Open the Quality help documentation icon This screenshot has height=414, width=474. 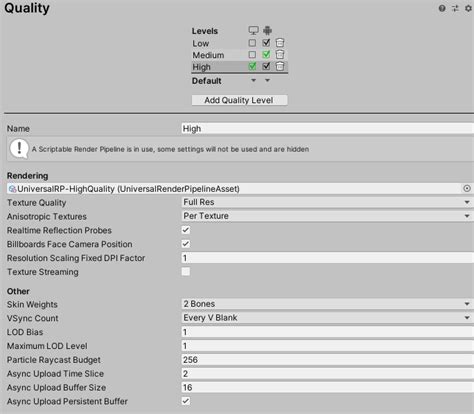(x=442, y=8)
